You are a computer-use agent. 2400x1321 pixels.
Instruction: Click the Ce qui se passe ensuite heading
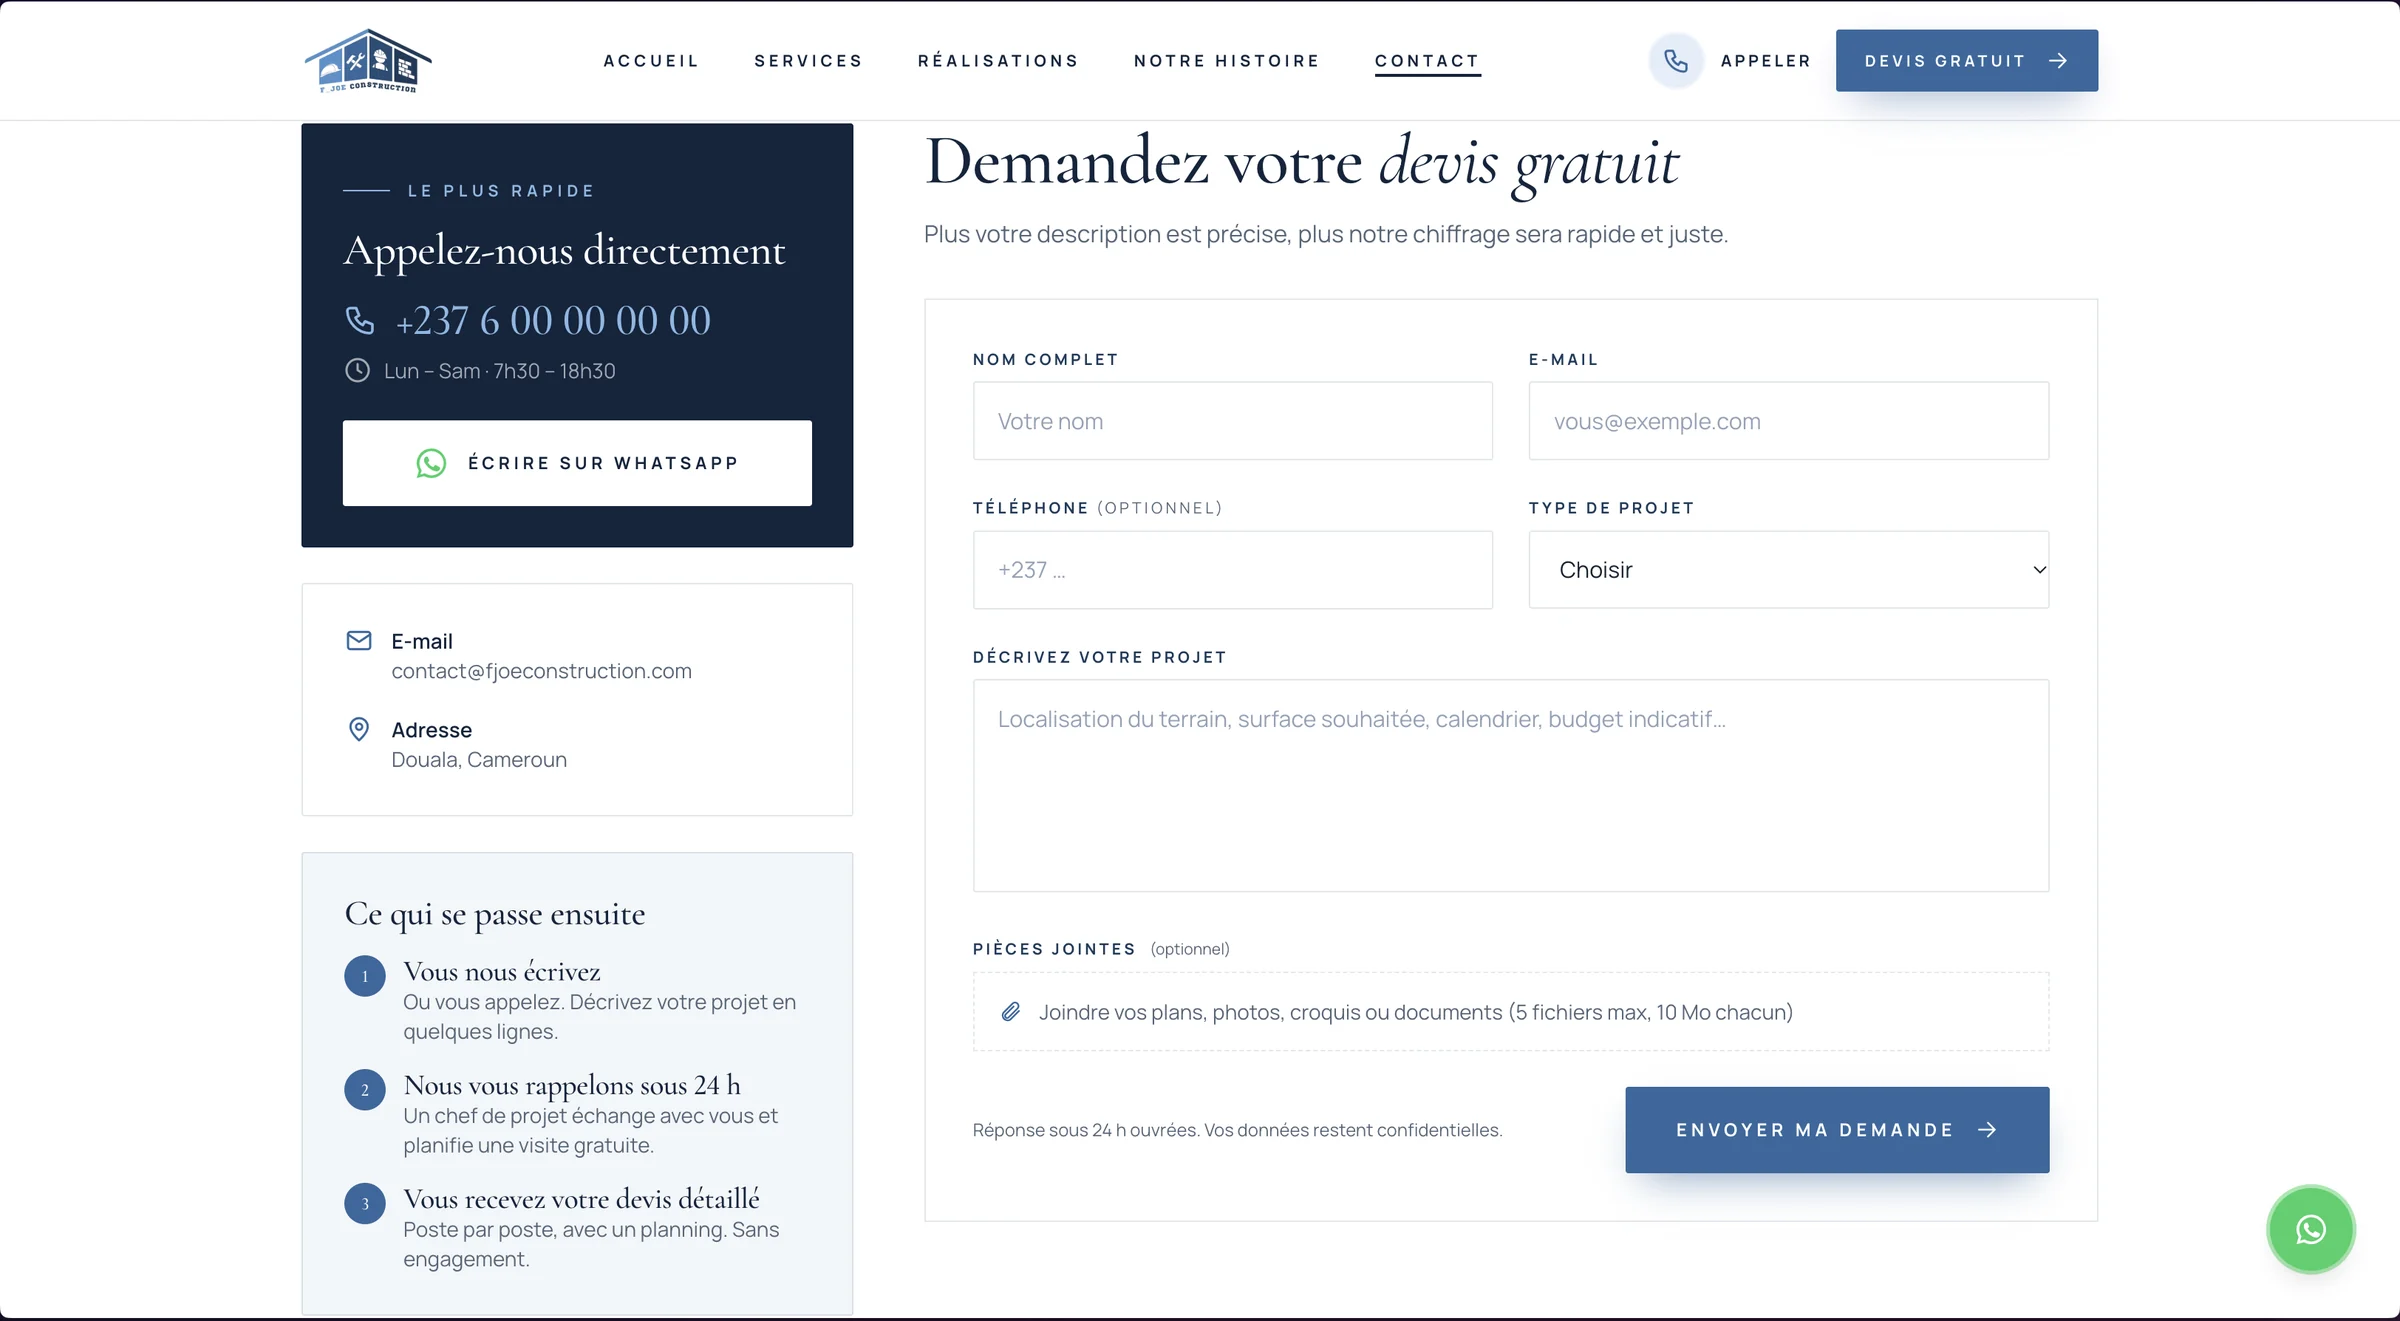click(x=495, y=914)
